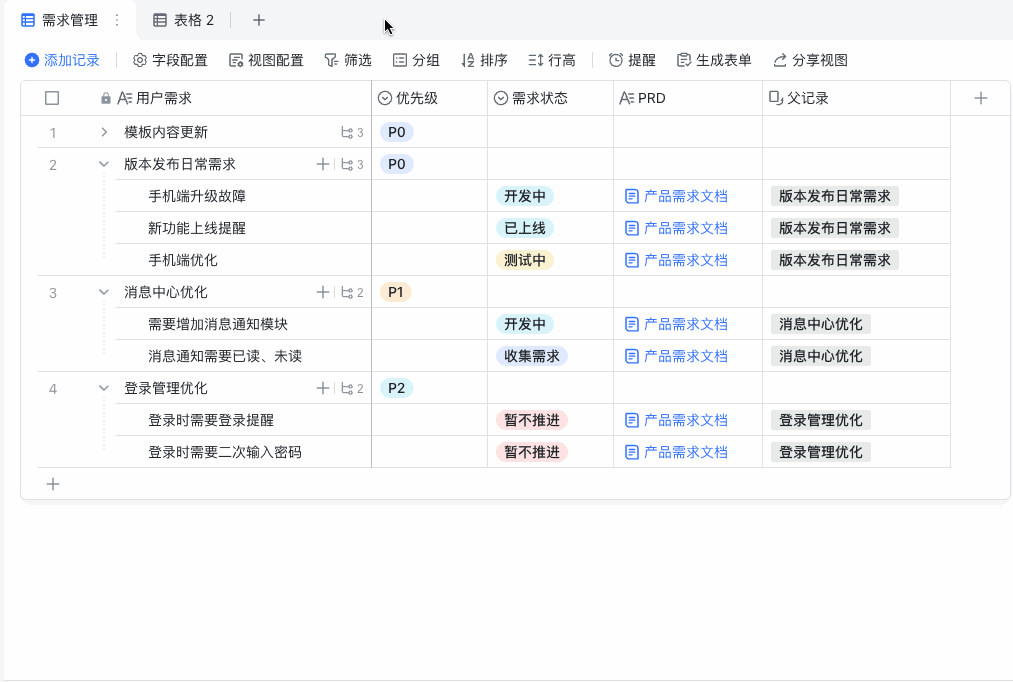The image size is (1013, 682).
Task: Adjust 行高 row height
Action: click(x=552, y=60)
